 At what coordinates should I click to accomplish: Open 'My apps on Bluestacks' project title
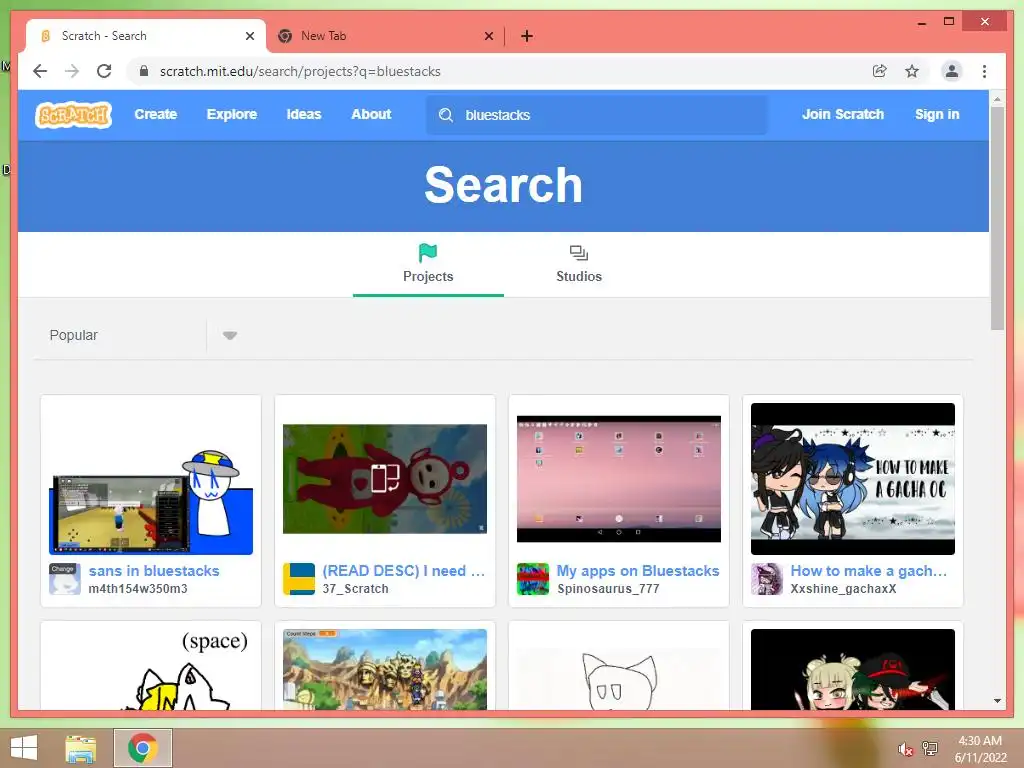[x=638, y=571]
